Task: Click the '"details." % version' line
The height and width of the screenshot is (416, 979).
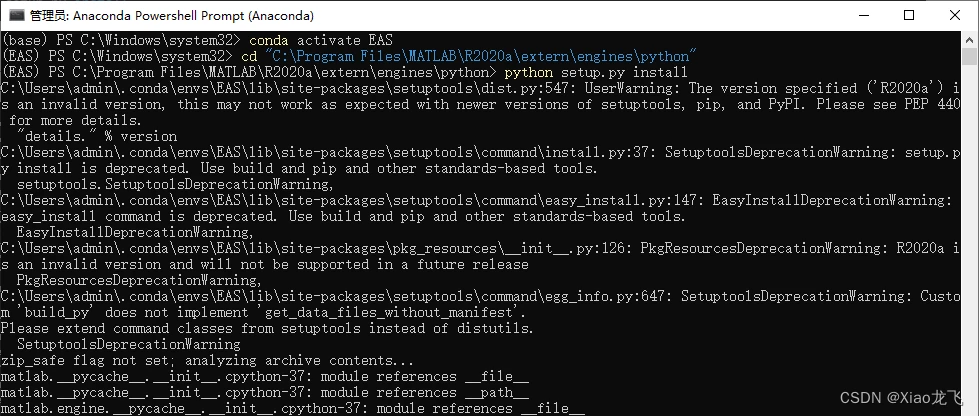Action: [97, 136]
